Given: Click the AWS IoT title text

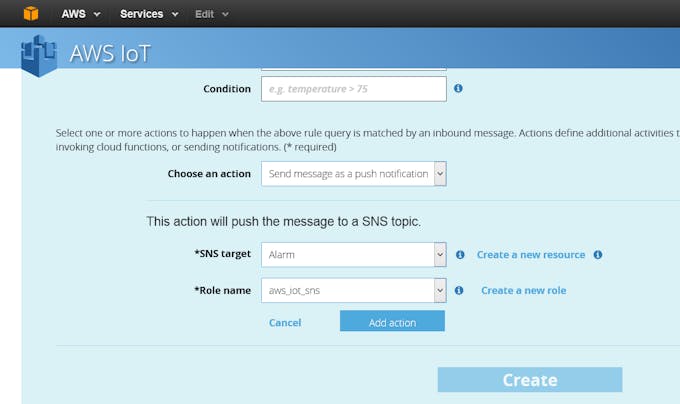Looking at the screenshot, I should click(110, 53).
